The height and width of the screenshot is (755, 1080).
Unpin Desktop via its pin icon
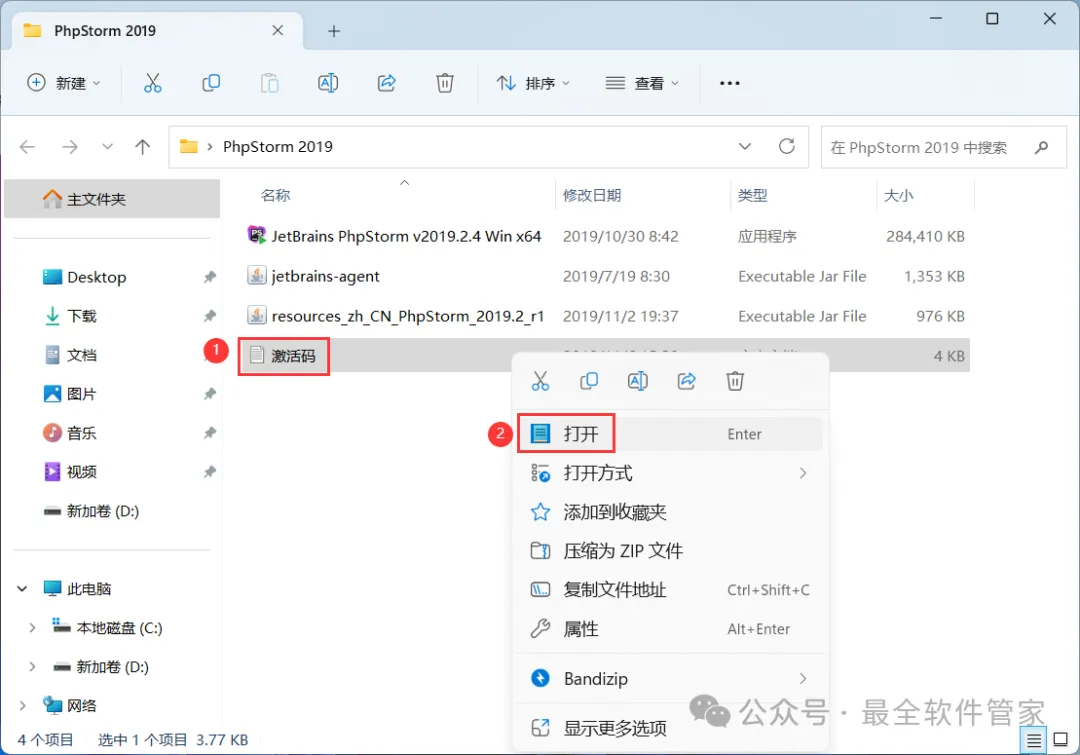pyautogui.click(x=209, y=277)
